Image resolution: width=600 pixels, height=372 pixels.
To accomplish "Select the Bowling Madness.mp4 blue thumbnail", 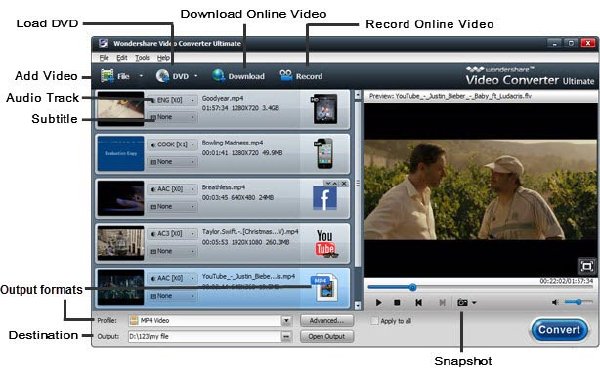I will pyautogui.click(x=121, y=153).
